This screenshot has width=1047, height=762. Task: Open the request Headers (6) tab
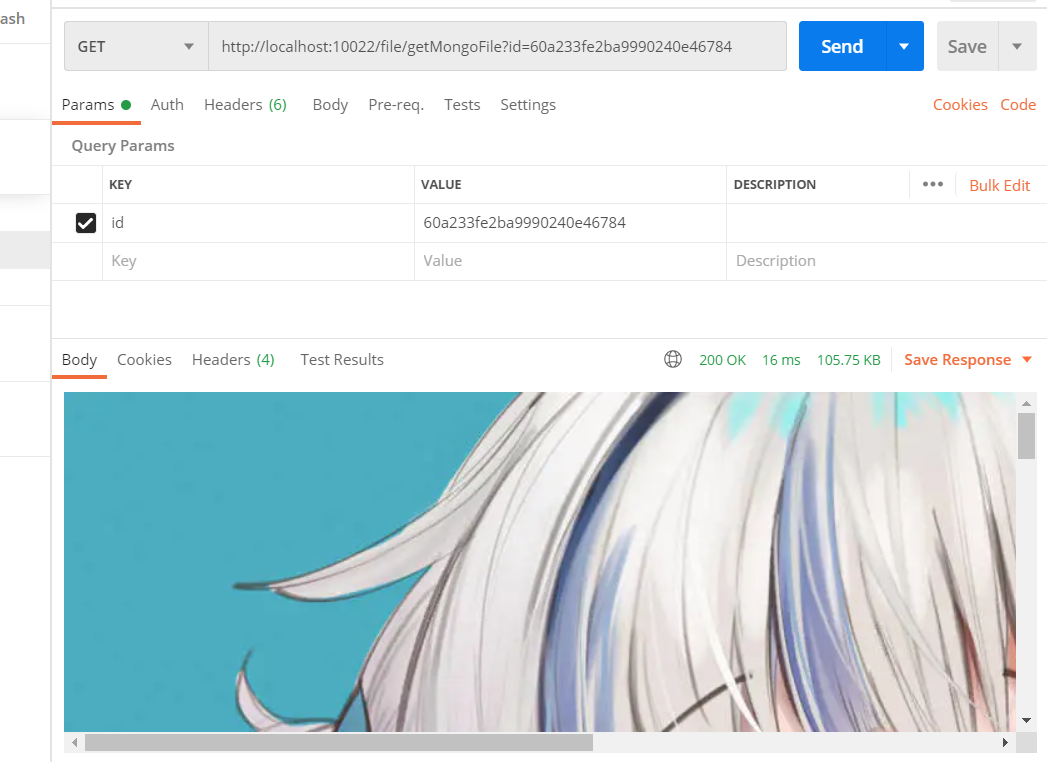coord(245,105)
